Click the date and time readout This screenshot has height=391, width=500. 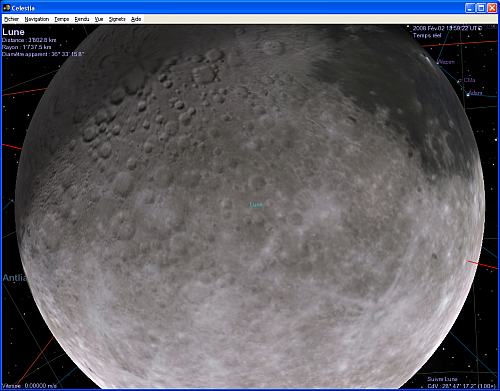point(447,29)
